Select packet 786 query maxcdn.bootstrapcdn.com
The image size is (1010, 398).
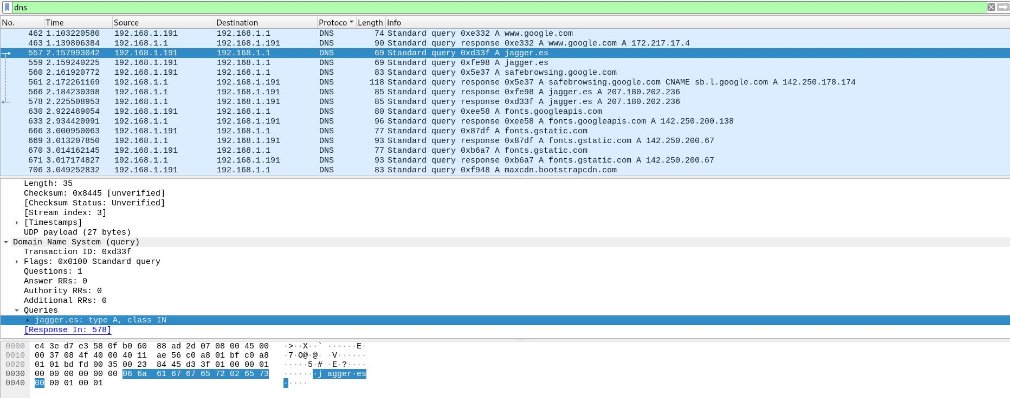[x=505, y=169]
